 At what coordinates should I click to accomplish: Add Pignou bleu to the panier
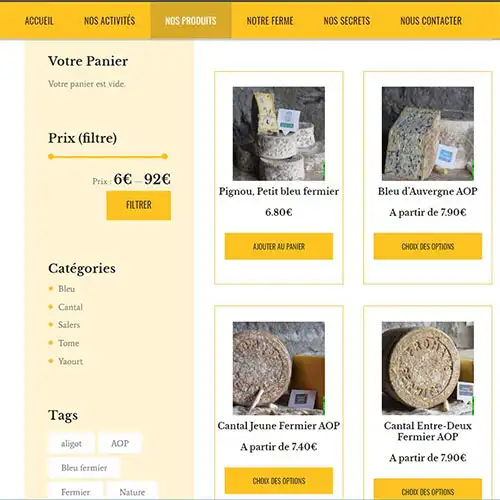click(x=279, y=246)
